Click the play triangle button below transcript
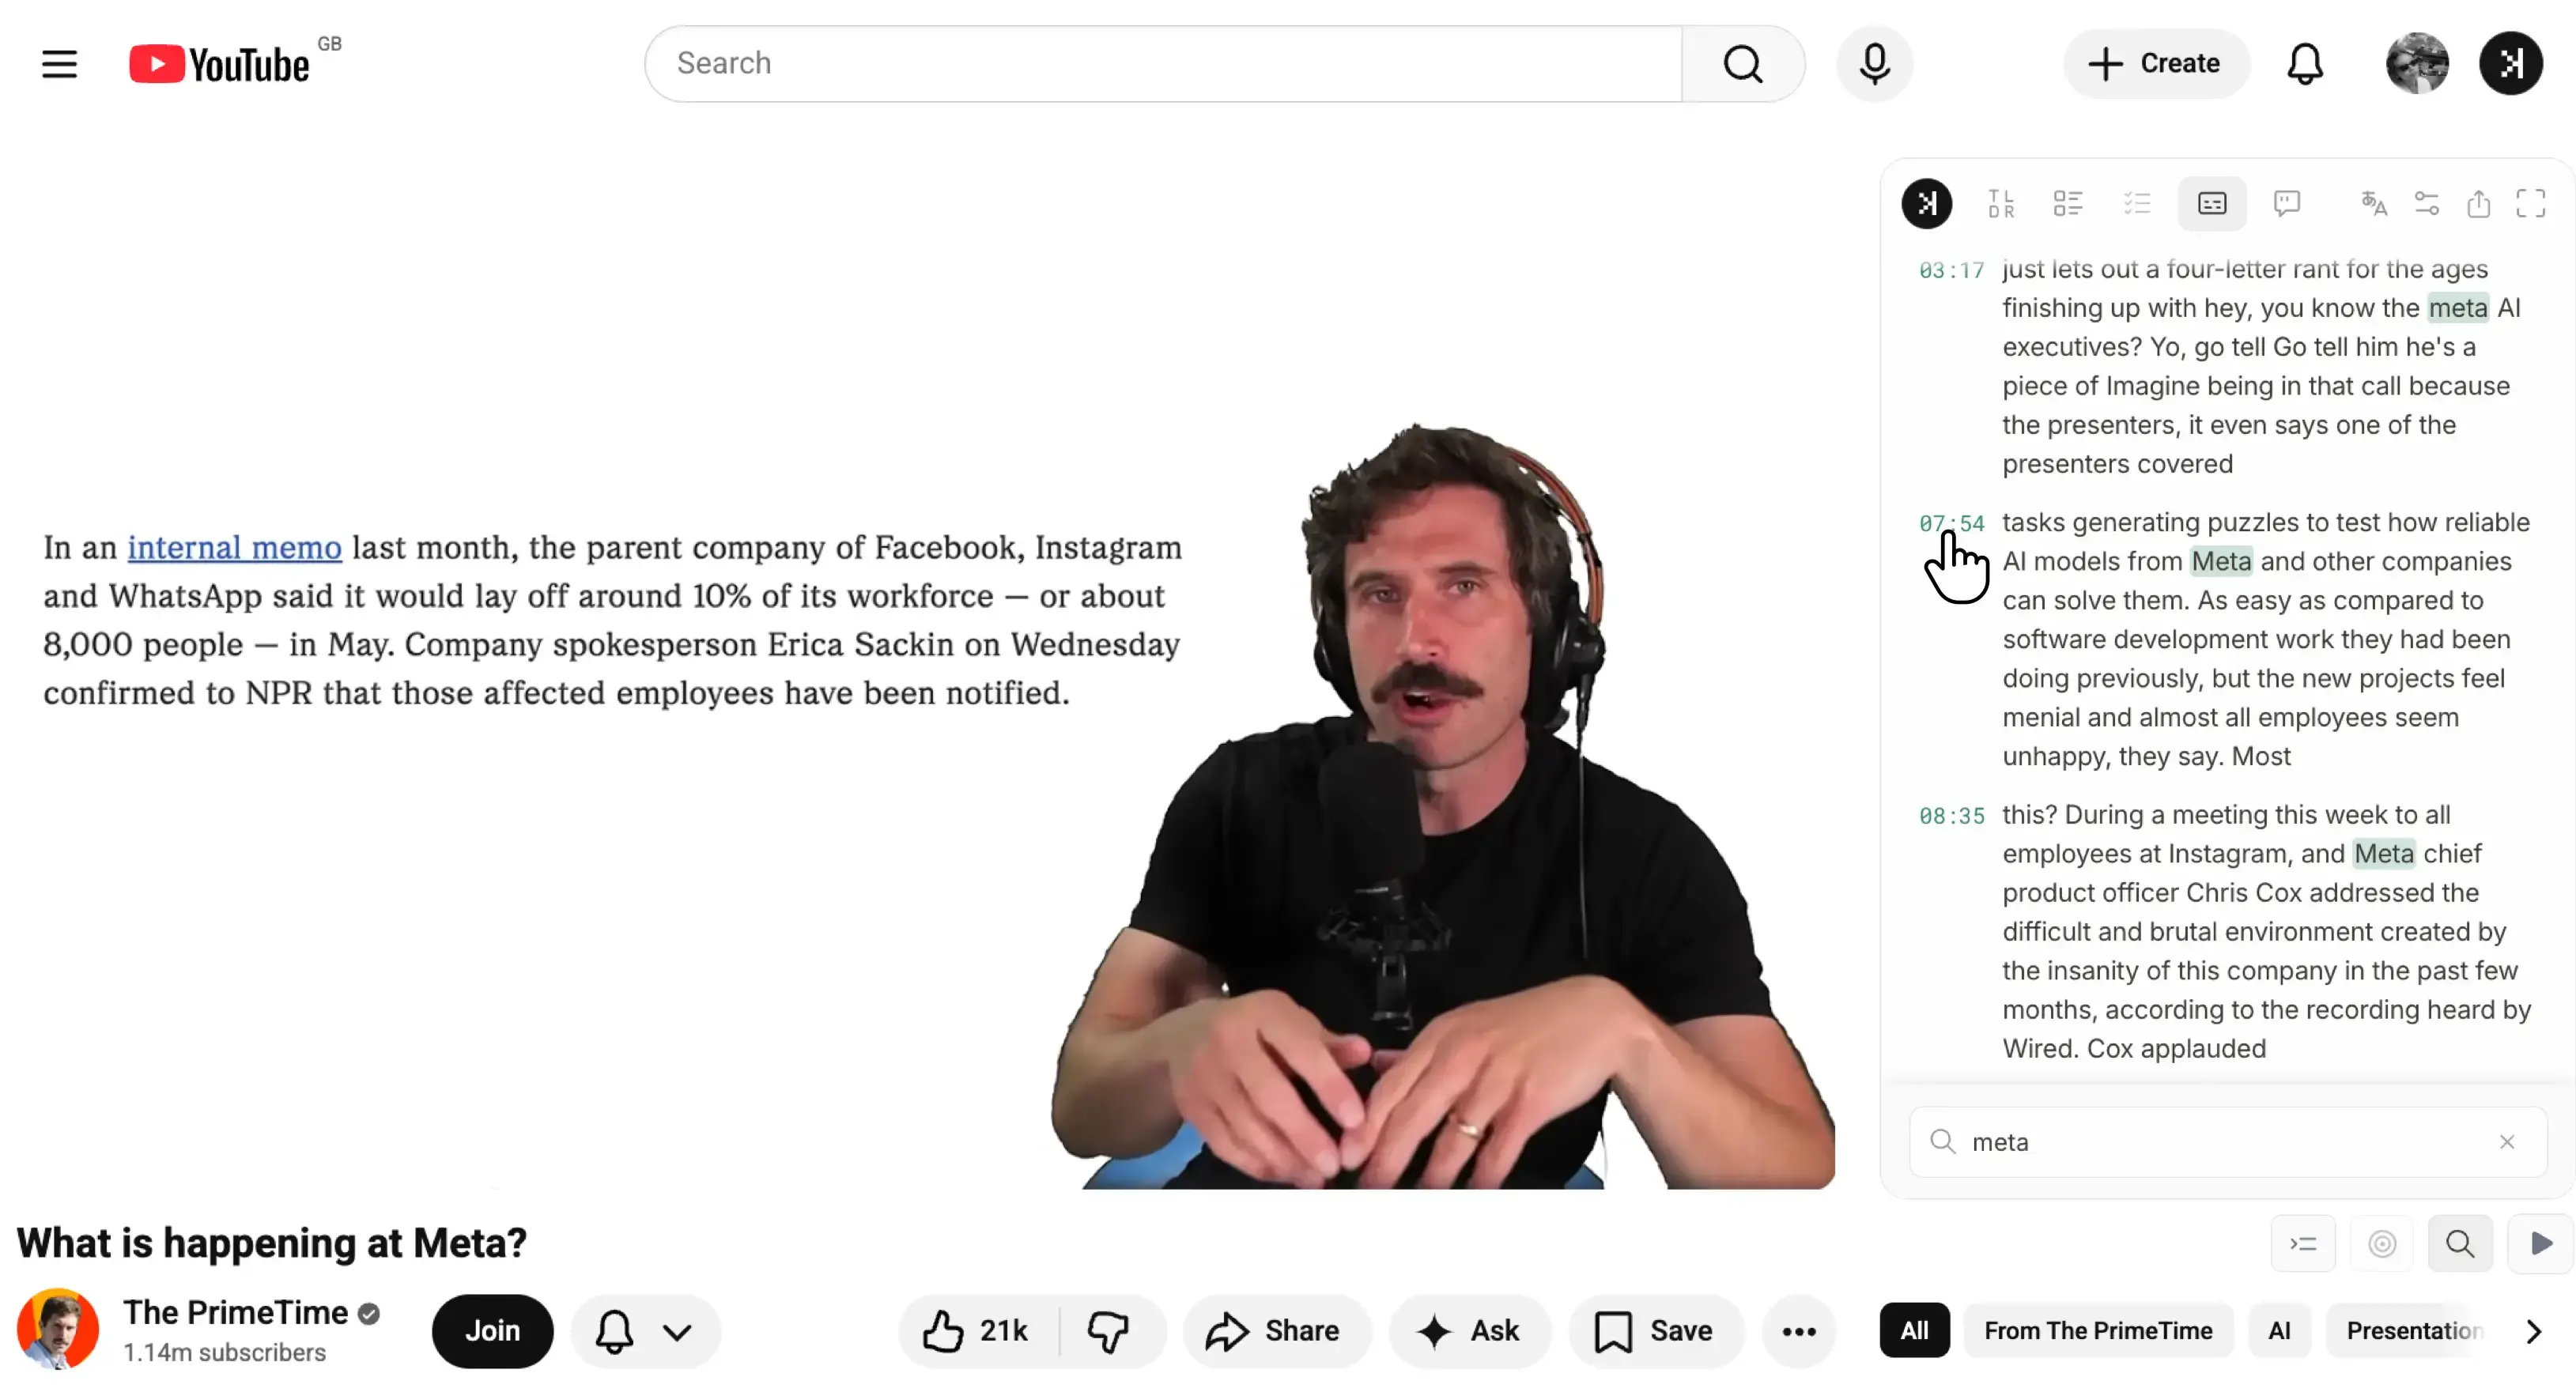This screenshot has height=1392, width=2576. [2540, 1244]
